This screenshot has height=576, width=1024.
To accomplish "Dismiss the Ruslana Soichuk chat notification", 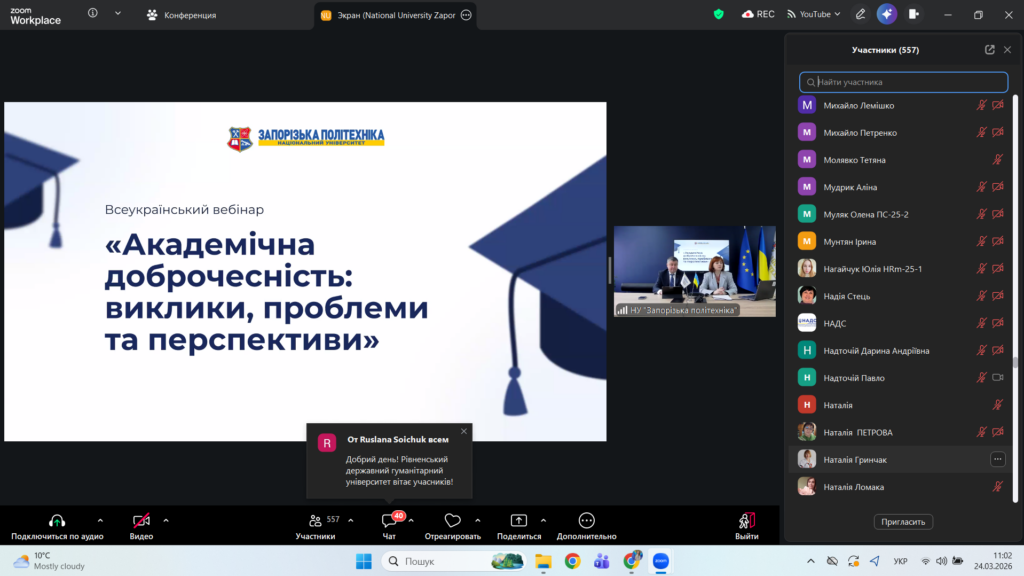I will coord(464,431).
